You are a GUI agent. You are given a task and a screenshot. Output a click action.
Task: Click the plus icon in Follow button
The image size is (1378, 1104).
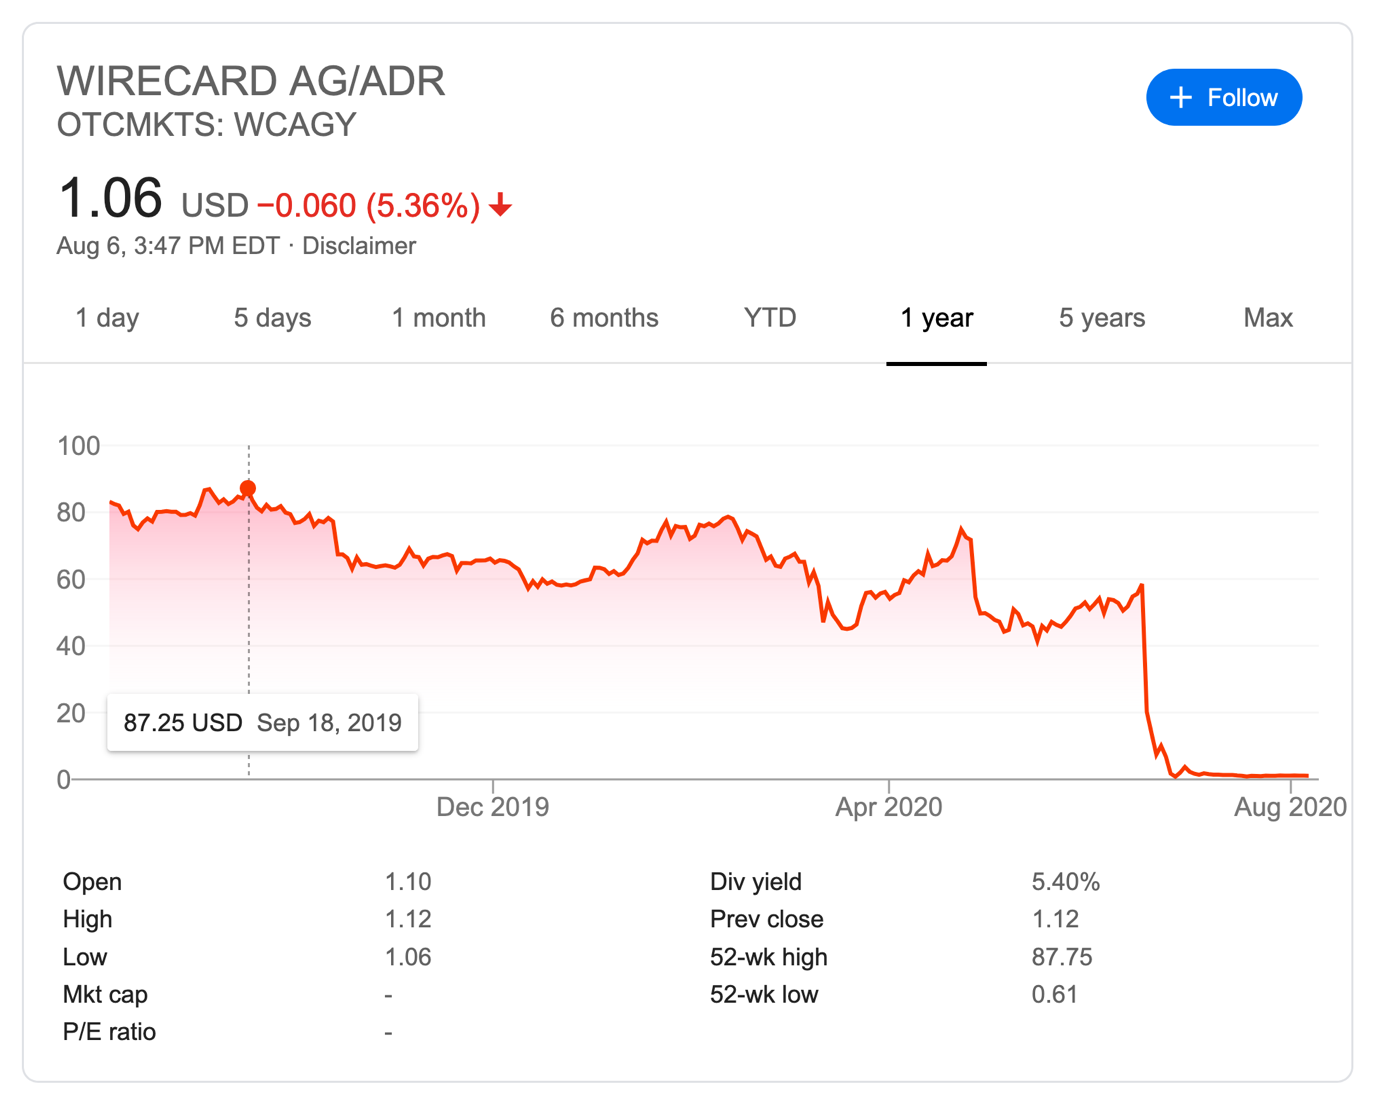pos(1181,97)
